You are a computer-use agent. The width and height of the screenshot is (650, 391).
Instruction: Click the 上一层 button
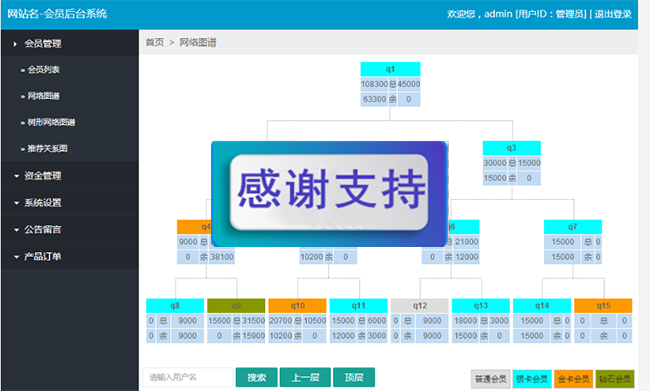click(x=305, y=377)
